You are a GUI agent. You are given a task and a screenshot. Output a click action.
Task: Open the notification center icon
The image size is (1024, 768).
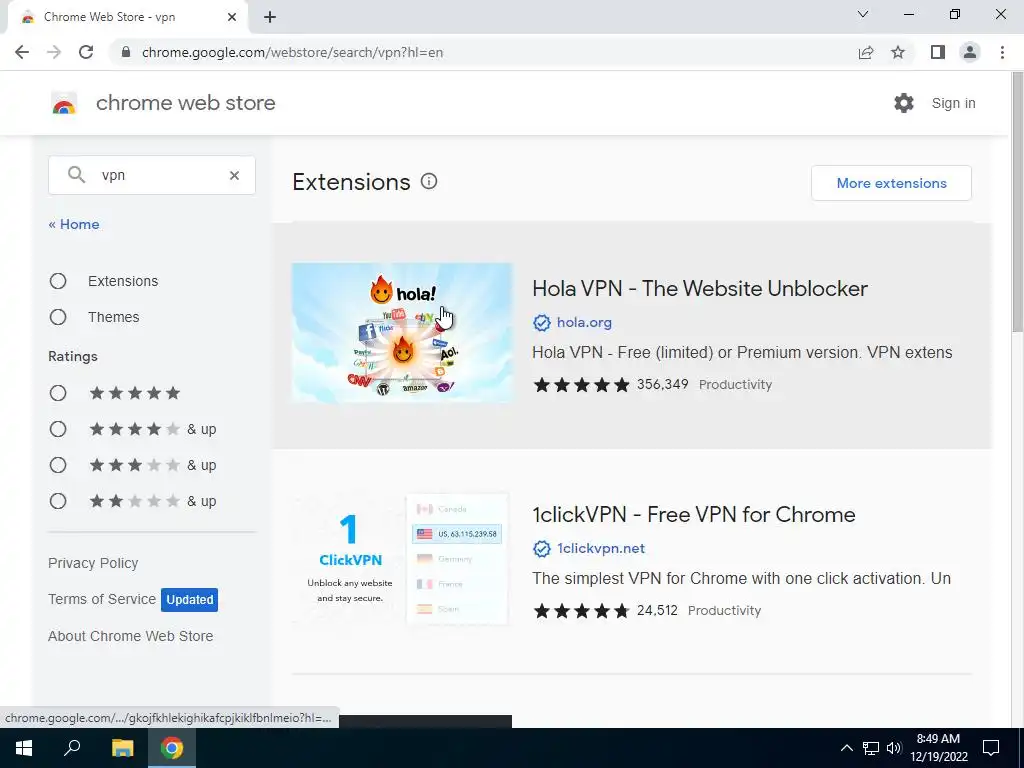tap(991, 748)
